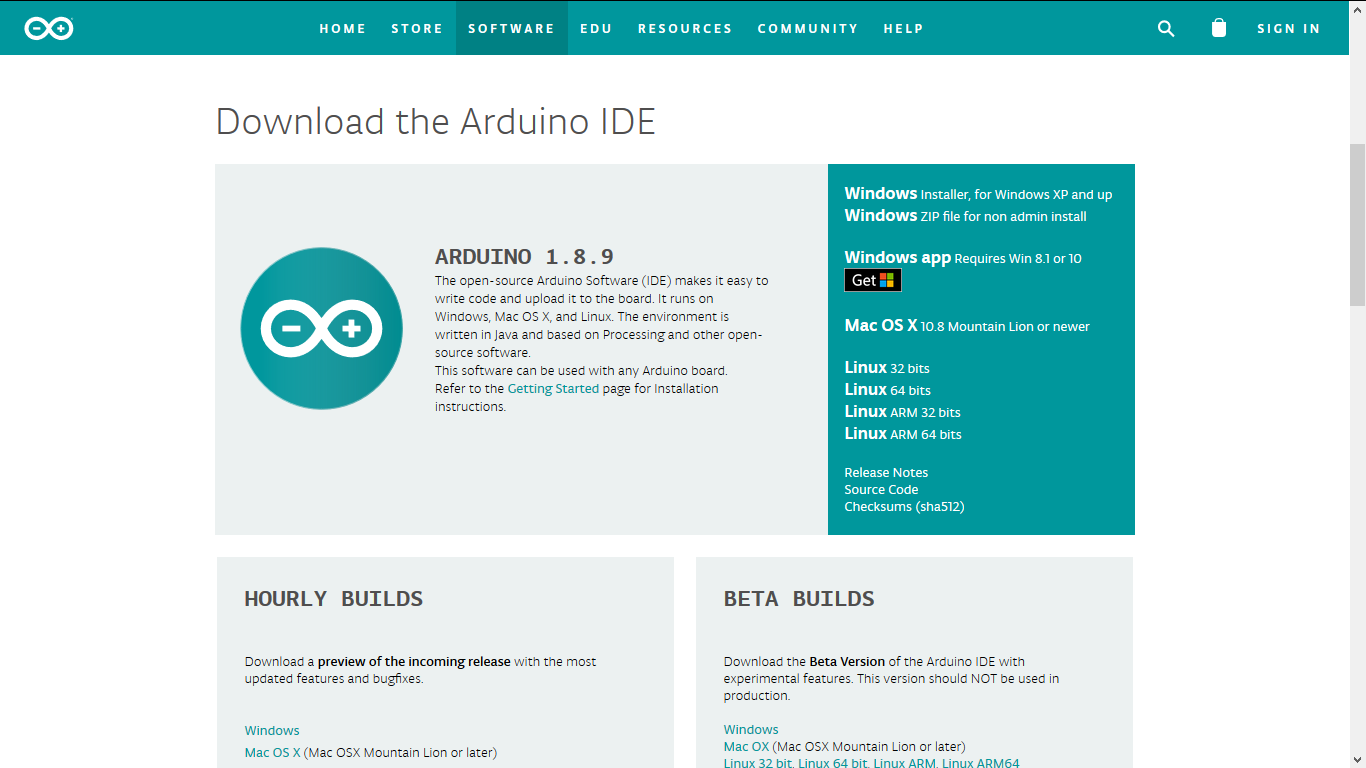Click the Microsoft Store Get badge
Image resolution: width=1366 pixels, height=768 pixels.
tap(873, 281)
